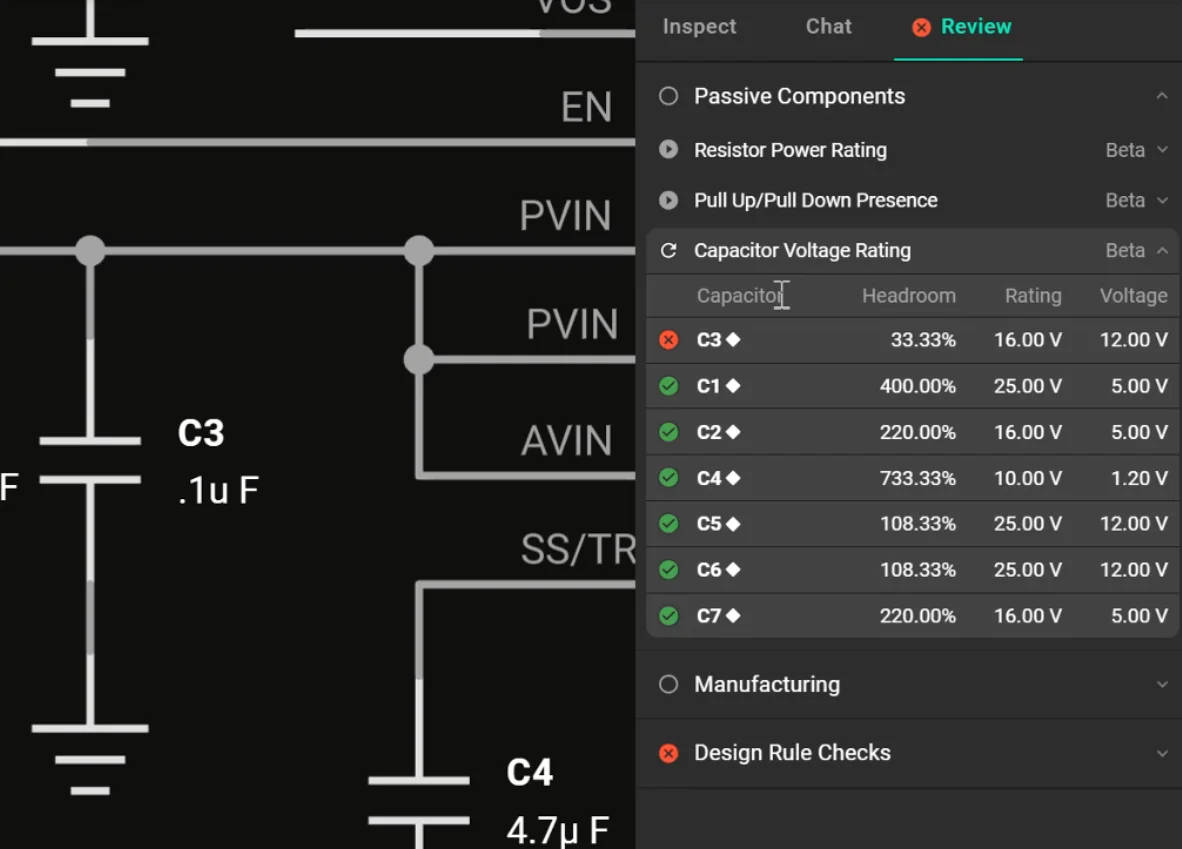Select the C4 result row
This screenshot has height=849, width=1182.
pos(900,478)
